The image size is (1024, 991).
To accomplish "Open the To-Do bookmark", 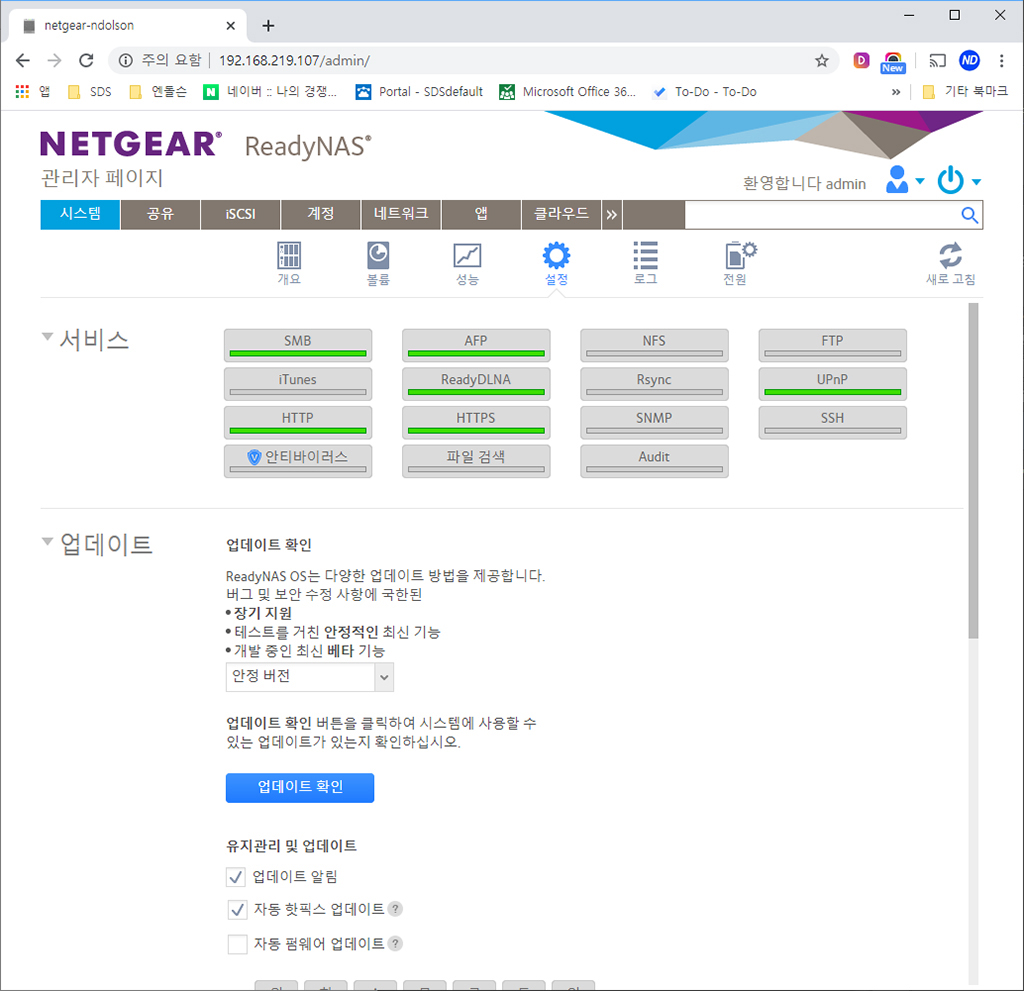I will pyautogui.click(x=705, y=92).
